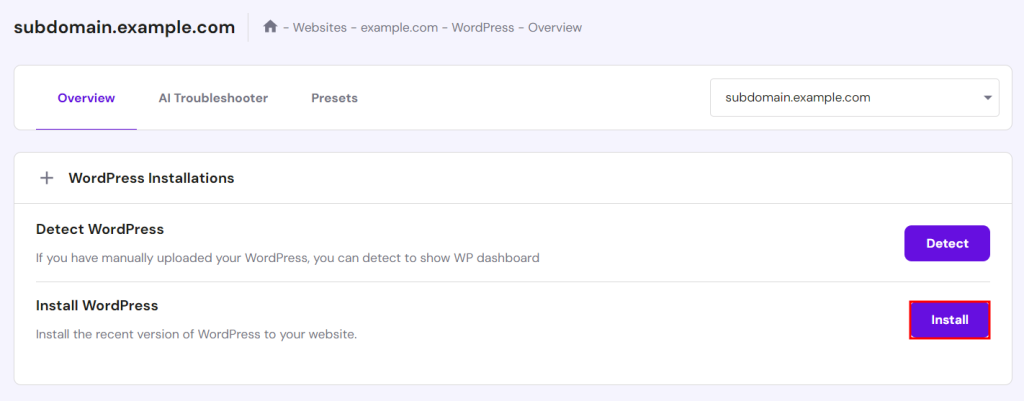Select text about manually uploaded WordPress
Image resolution: width=1024 pixels, height=401 pixels.
tap(287, 258)
